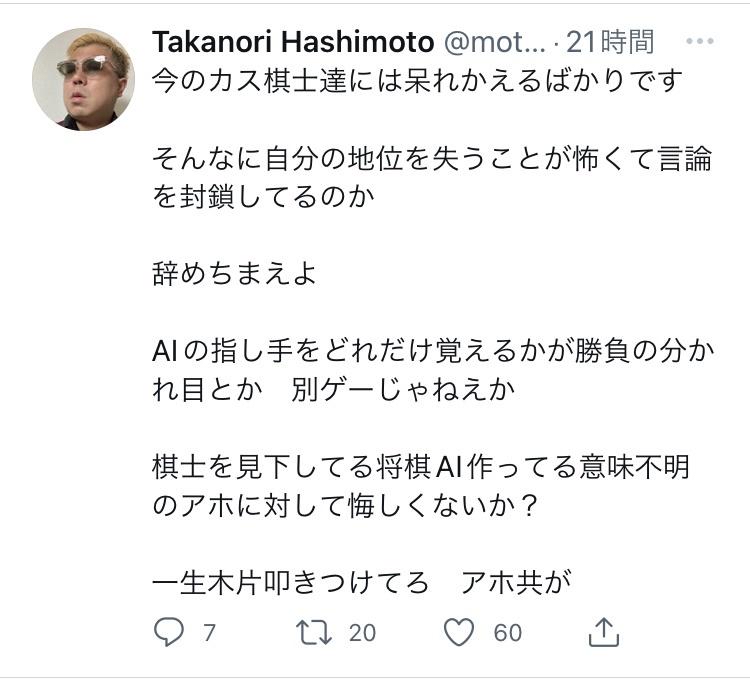This screenshot has width=750, height=684.
Task: Click the Takanori Hashimoto display name
Action: (293, 42)
